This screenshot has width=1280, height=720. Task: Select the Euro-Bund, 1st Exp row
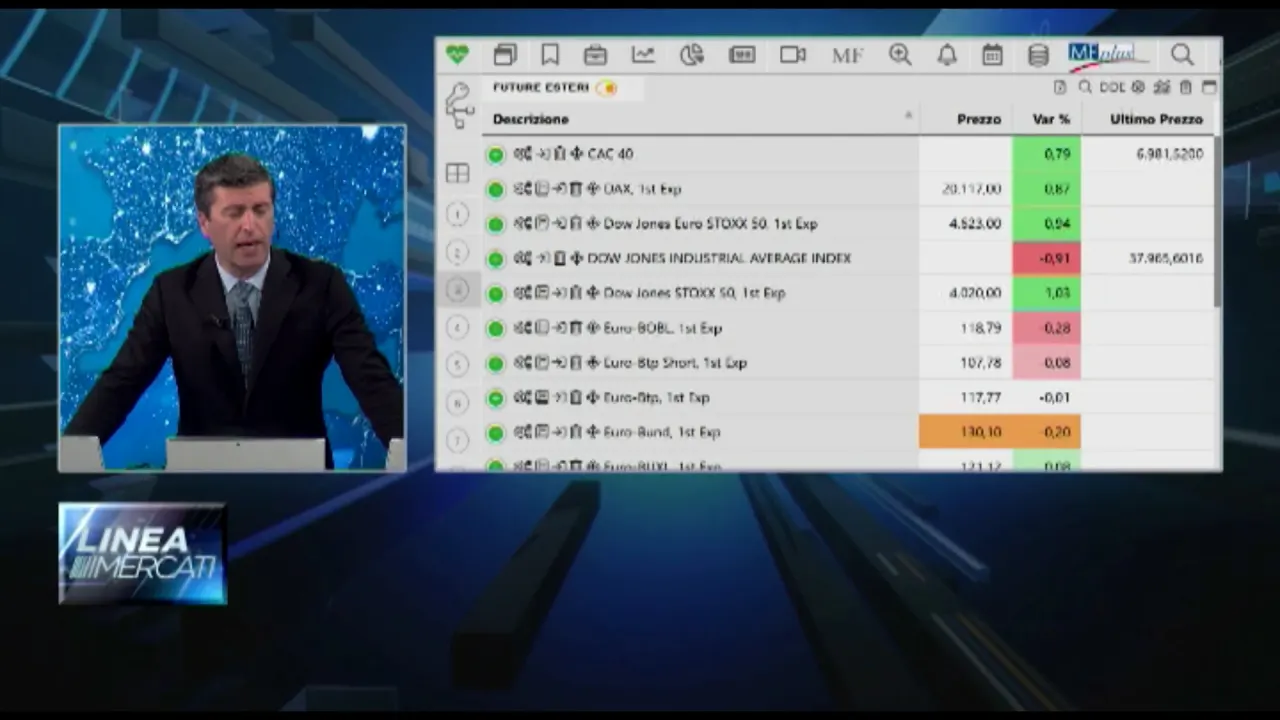pyautogui.click(x=661, y=433)
